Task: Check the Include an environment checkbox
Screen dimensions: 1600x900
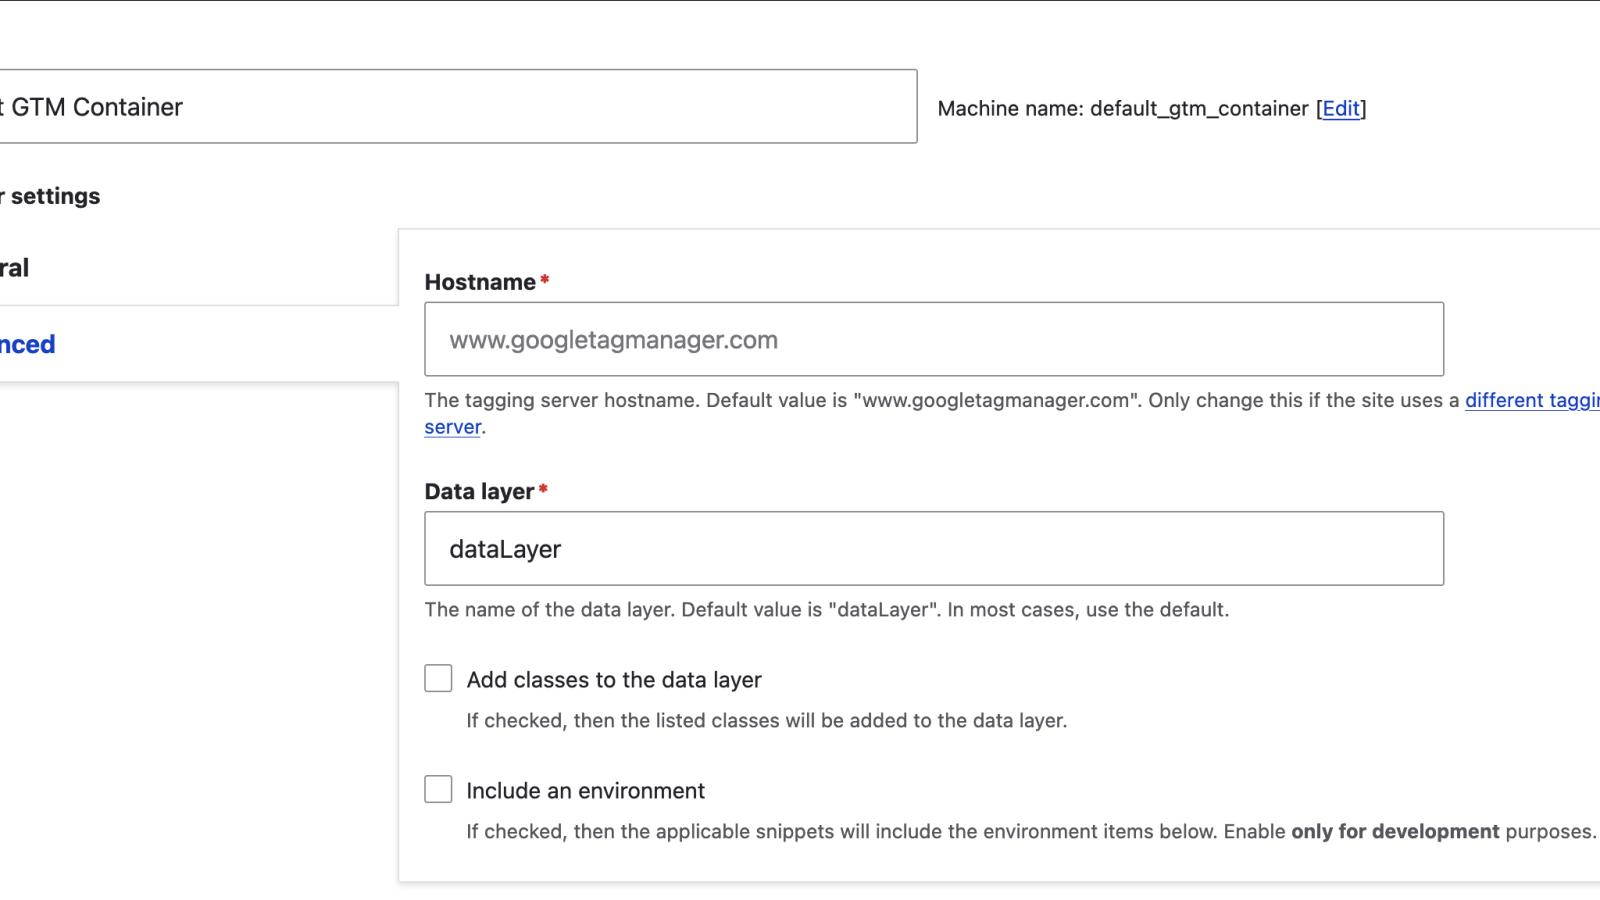Action: point(438,790)
